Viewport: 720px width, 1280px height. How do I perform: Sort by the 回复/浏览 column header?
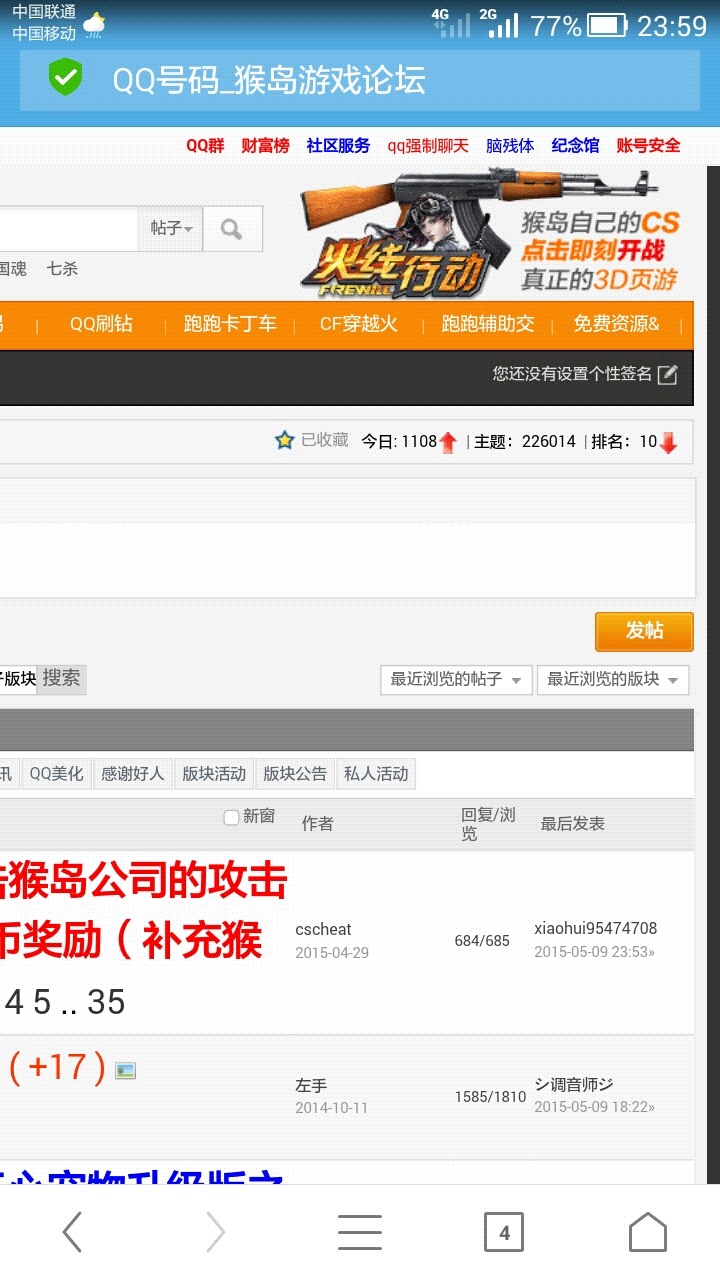tap(488, 824)
